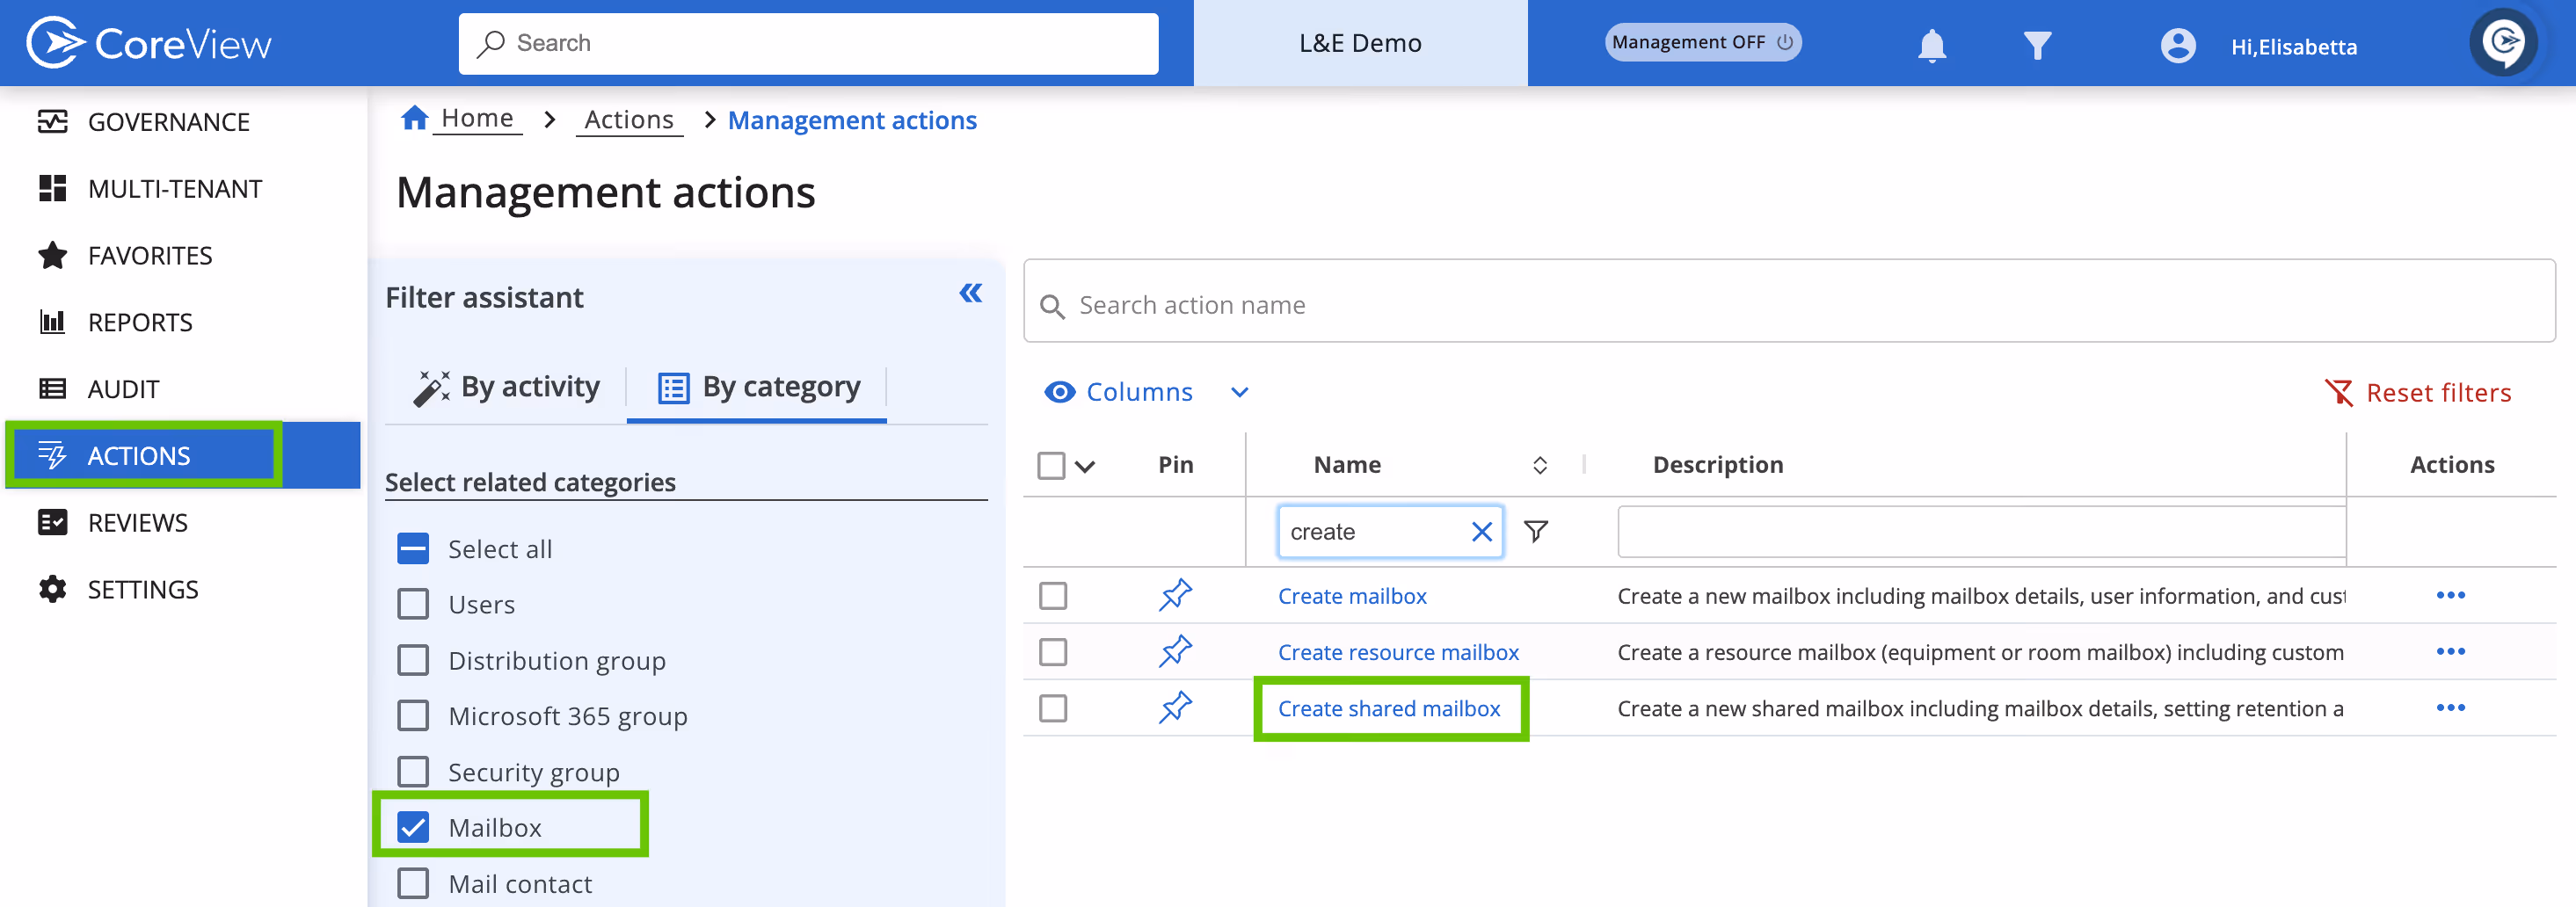Toggle Management OFF switch
Viewport: 2576px width, 907px height.
point(1702,42)
